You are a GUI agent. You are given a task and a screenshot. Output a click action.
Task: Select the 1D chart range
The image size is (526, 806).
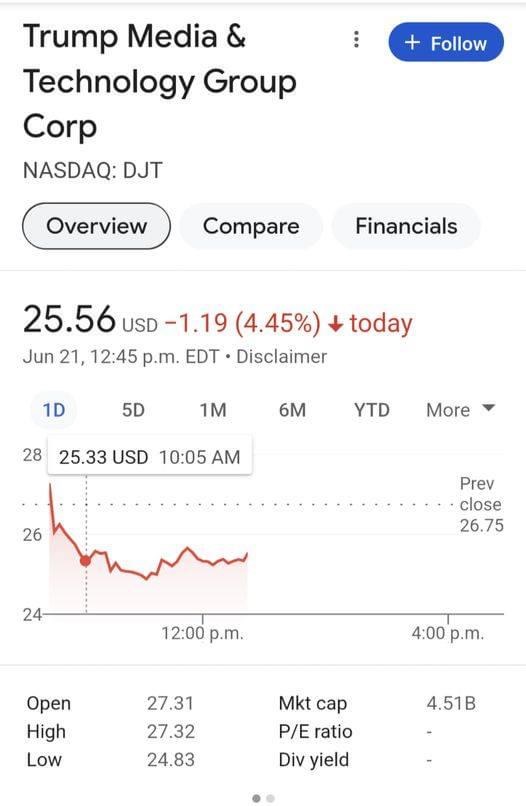[x=53, y=410]
